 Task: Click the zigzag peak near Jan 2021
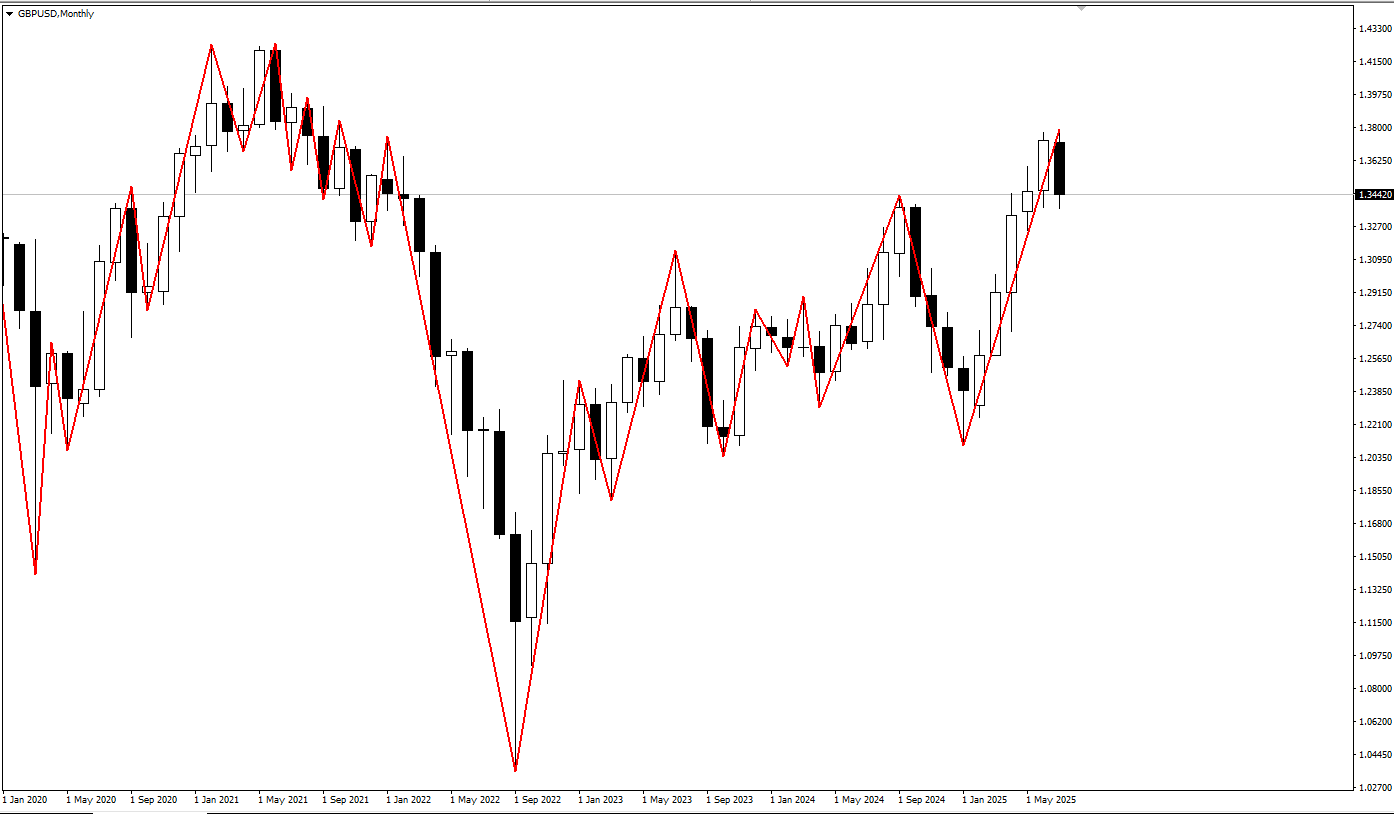tap(212, 45)
